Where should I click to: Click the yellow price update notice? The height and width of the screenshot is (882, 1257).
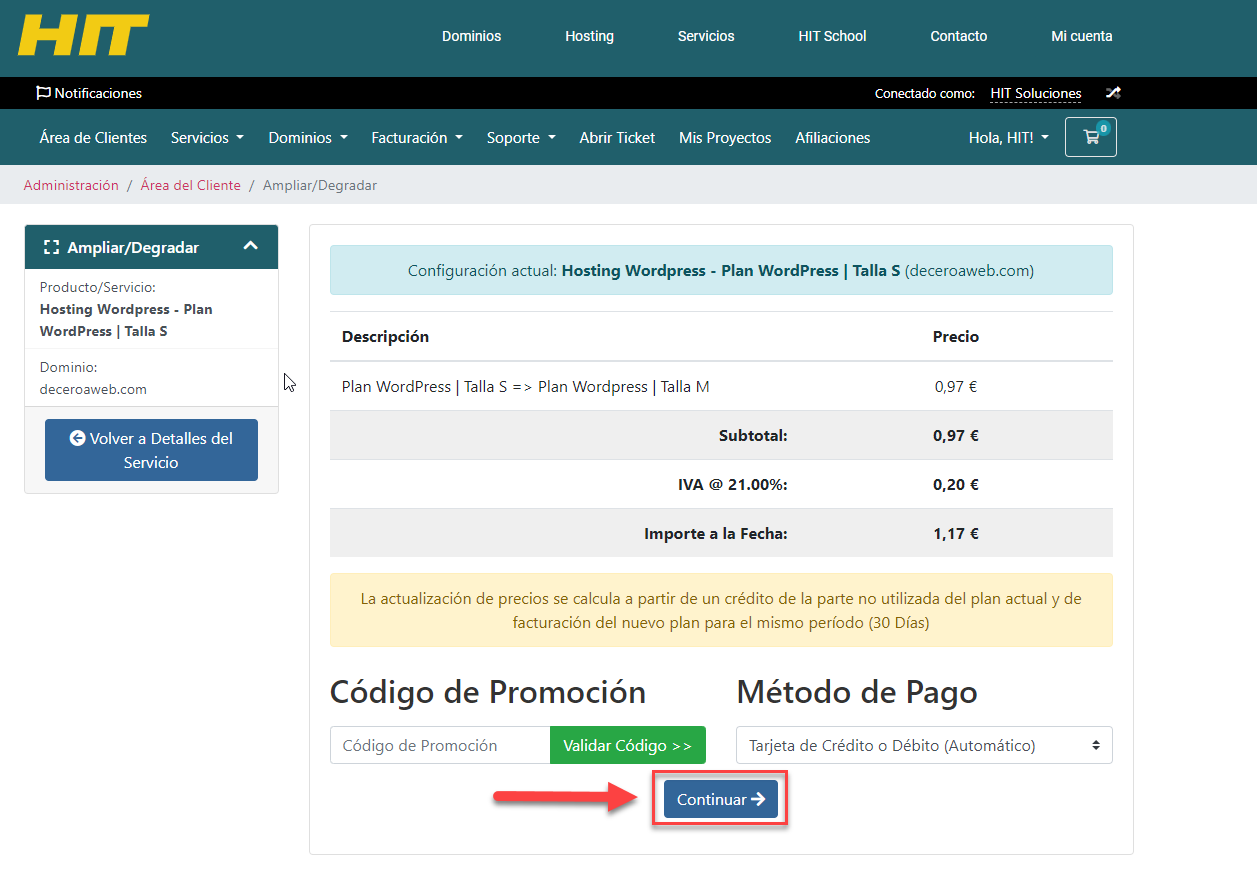click(721, 610)
